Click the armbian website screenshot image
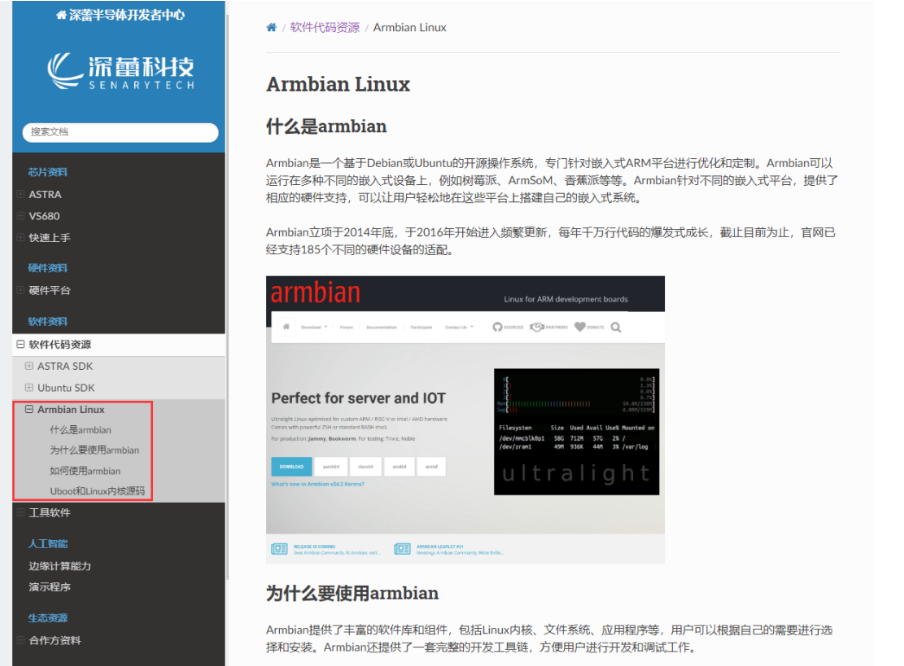The height and width of the screenshot is (666, 904). (x=465, y=420)
